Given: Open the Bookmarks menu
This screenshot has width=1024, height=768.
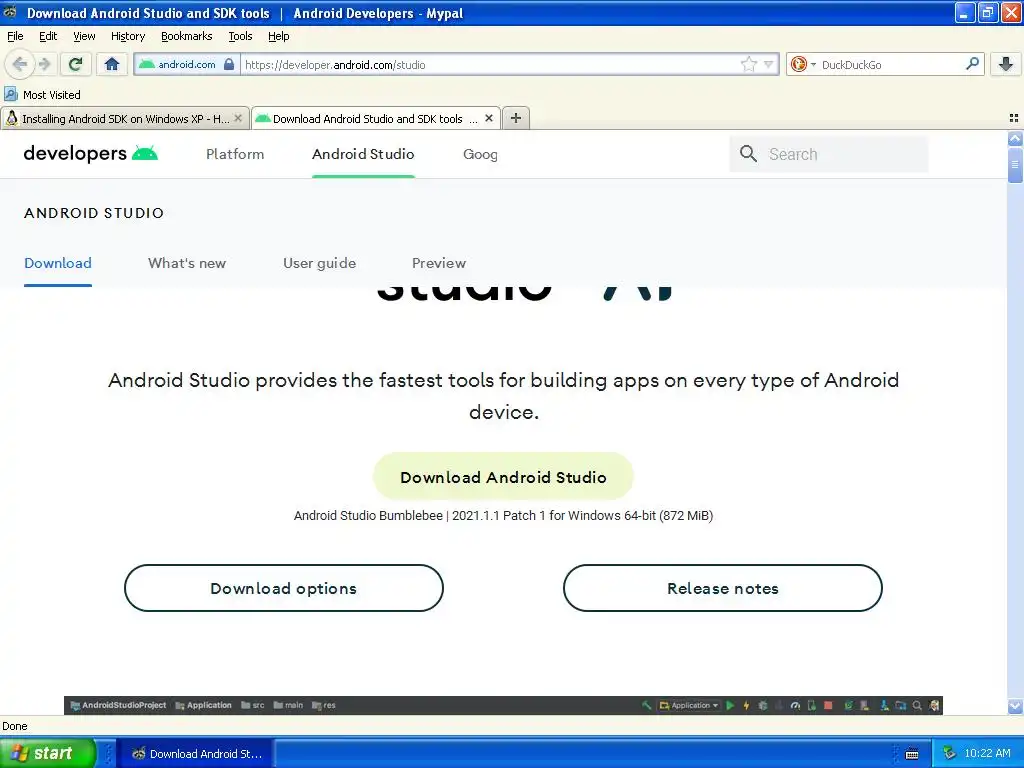Looking at the screenshot, I should tap(186, 36).
